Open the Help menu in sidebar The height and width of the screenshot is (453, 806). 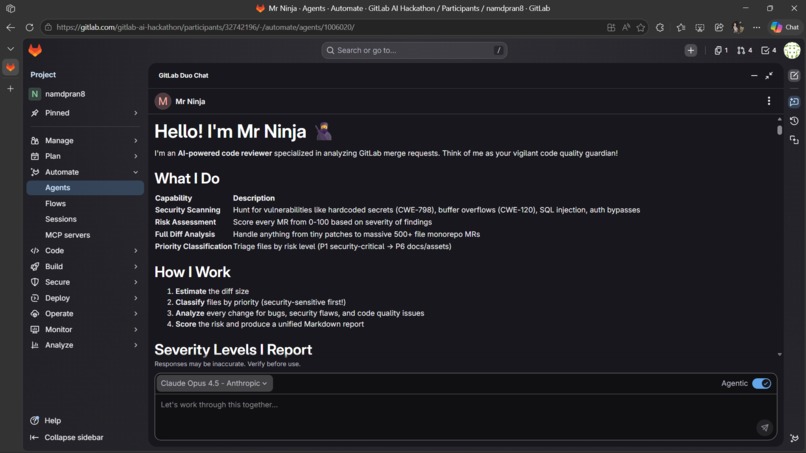46,421
